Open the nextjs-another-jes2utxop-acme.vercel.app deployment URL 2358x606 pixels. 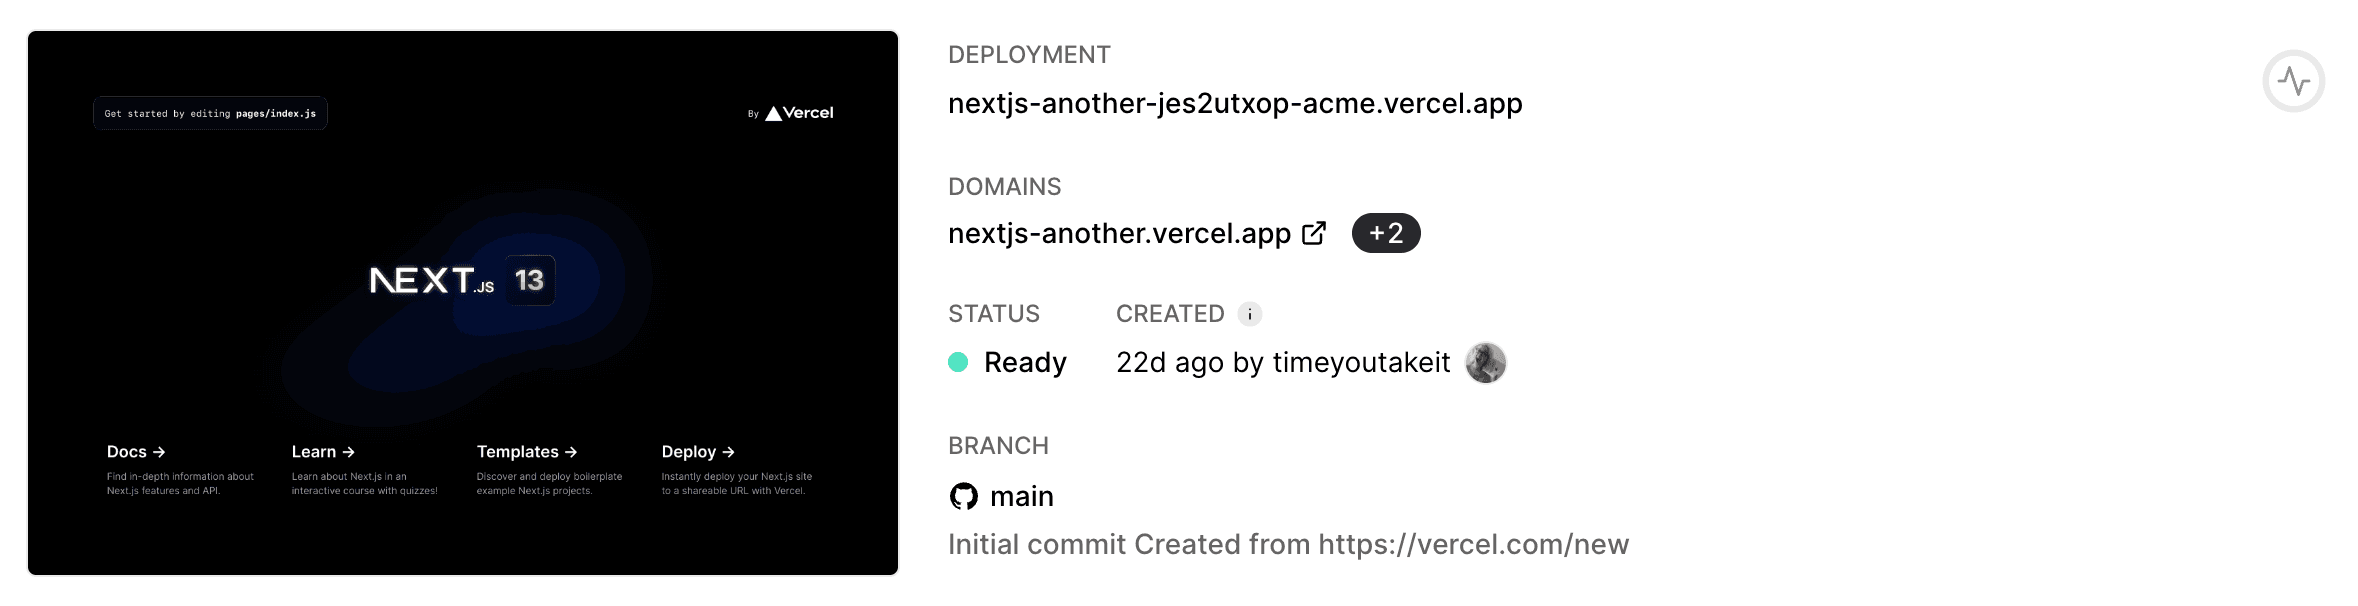[1234, 103]
